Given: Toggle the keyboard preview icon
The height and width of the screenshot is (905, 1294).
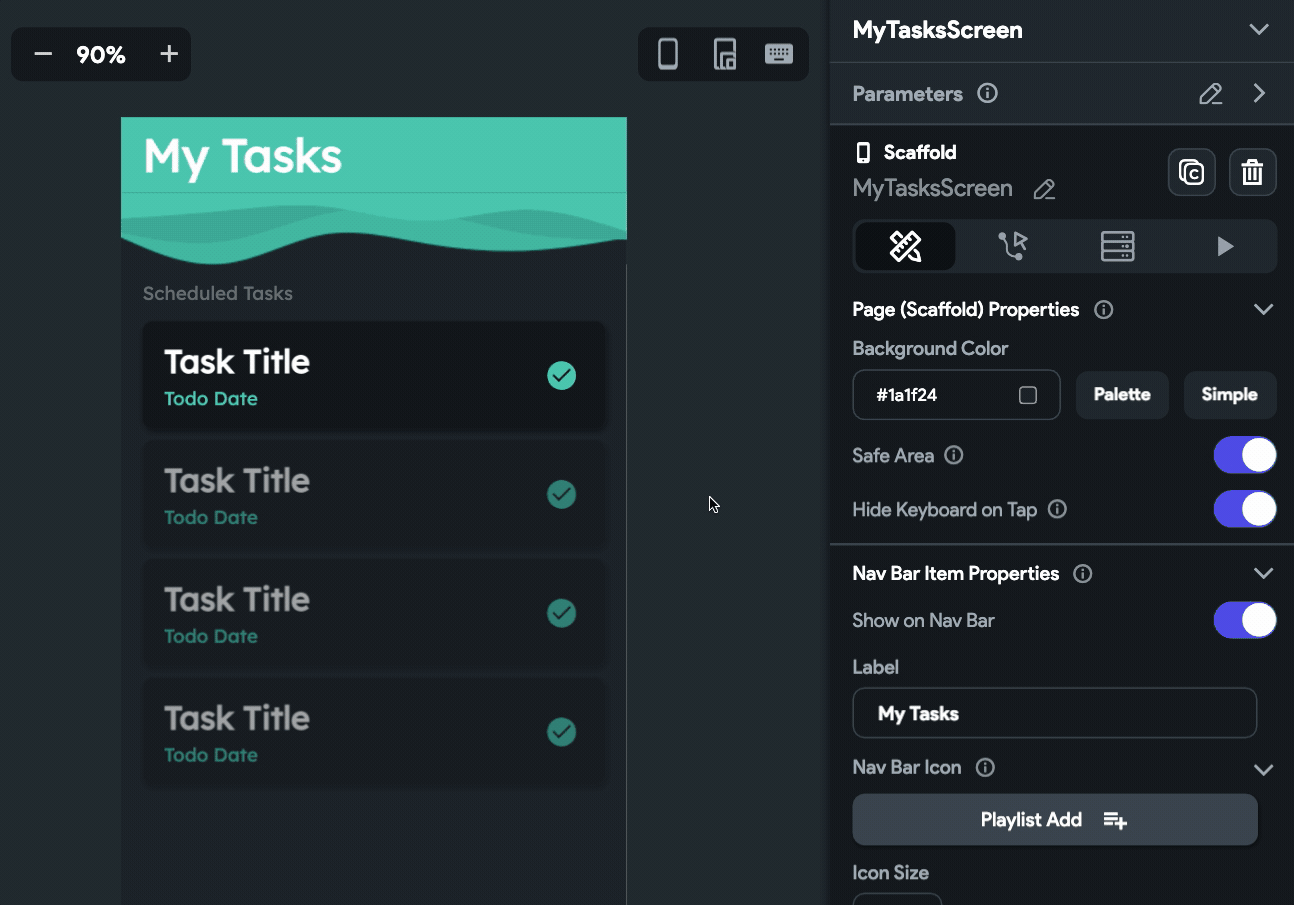Looking at the screenshot, I should 779,54.
